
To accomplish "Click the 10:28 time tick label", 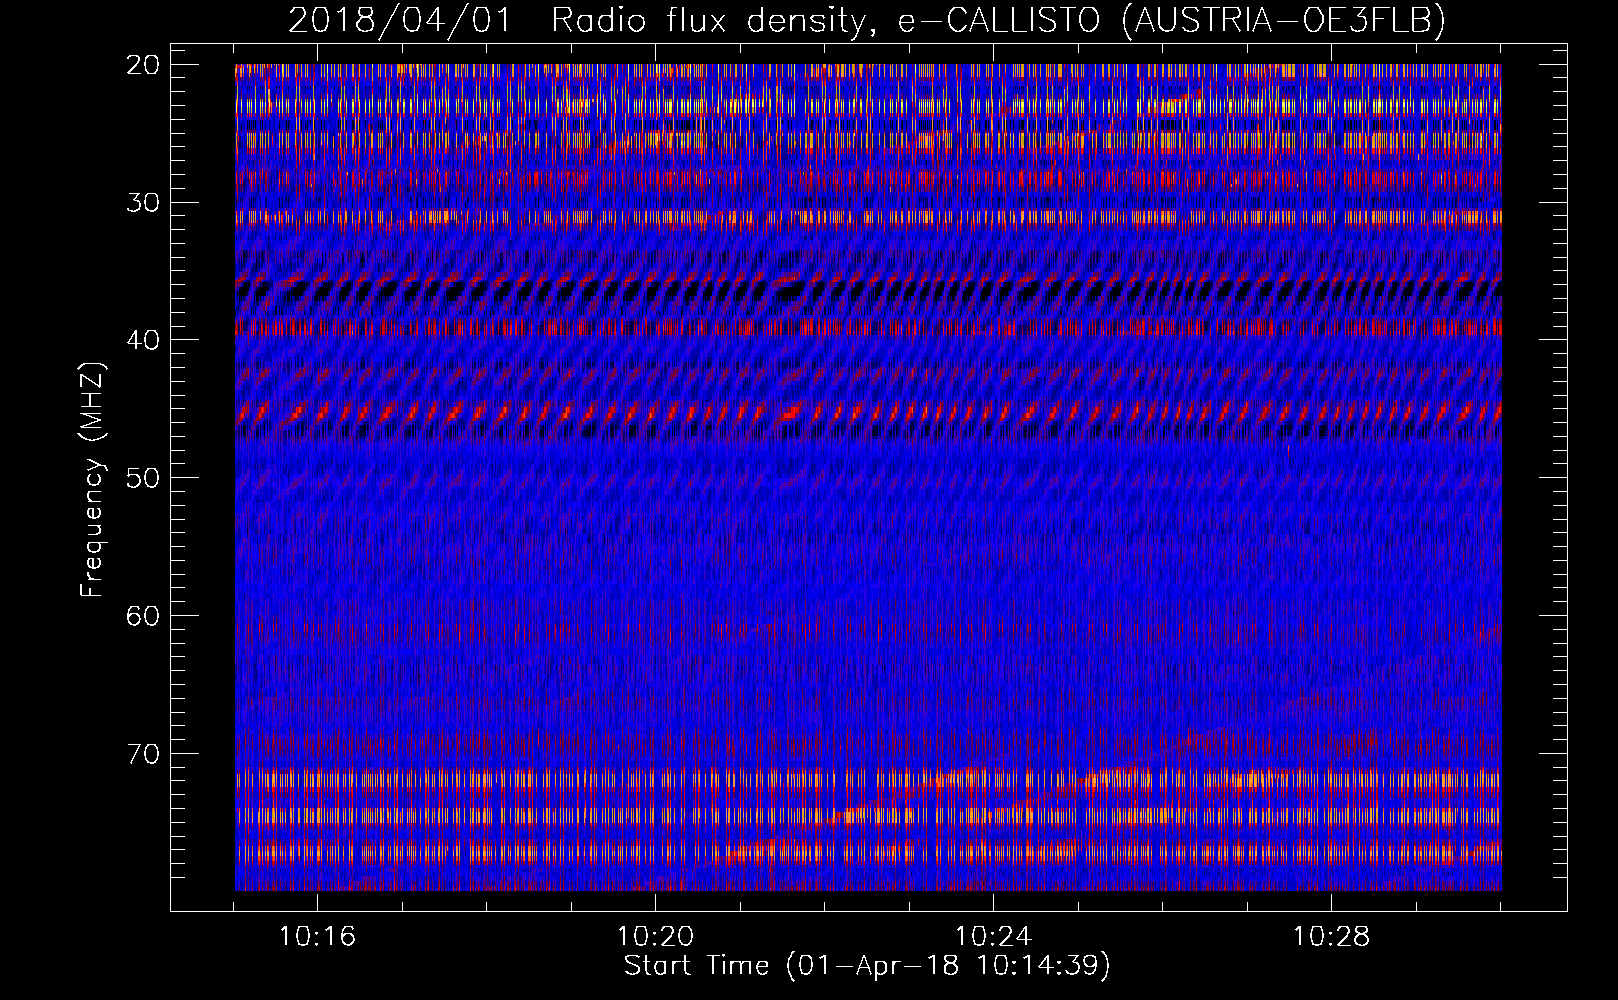I will 1331,937.
